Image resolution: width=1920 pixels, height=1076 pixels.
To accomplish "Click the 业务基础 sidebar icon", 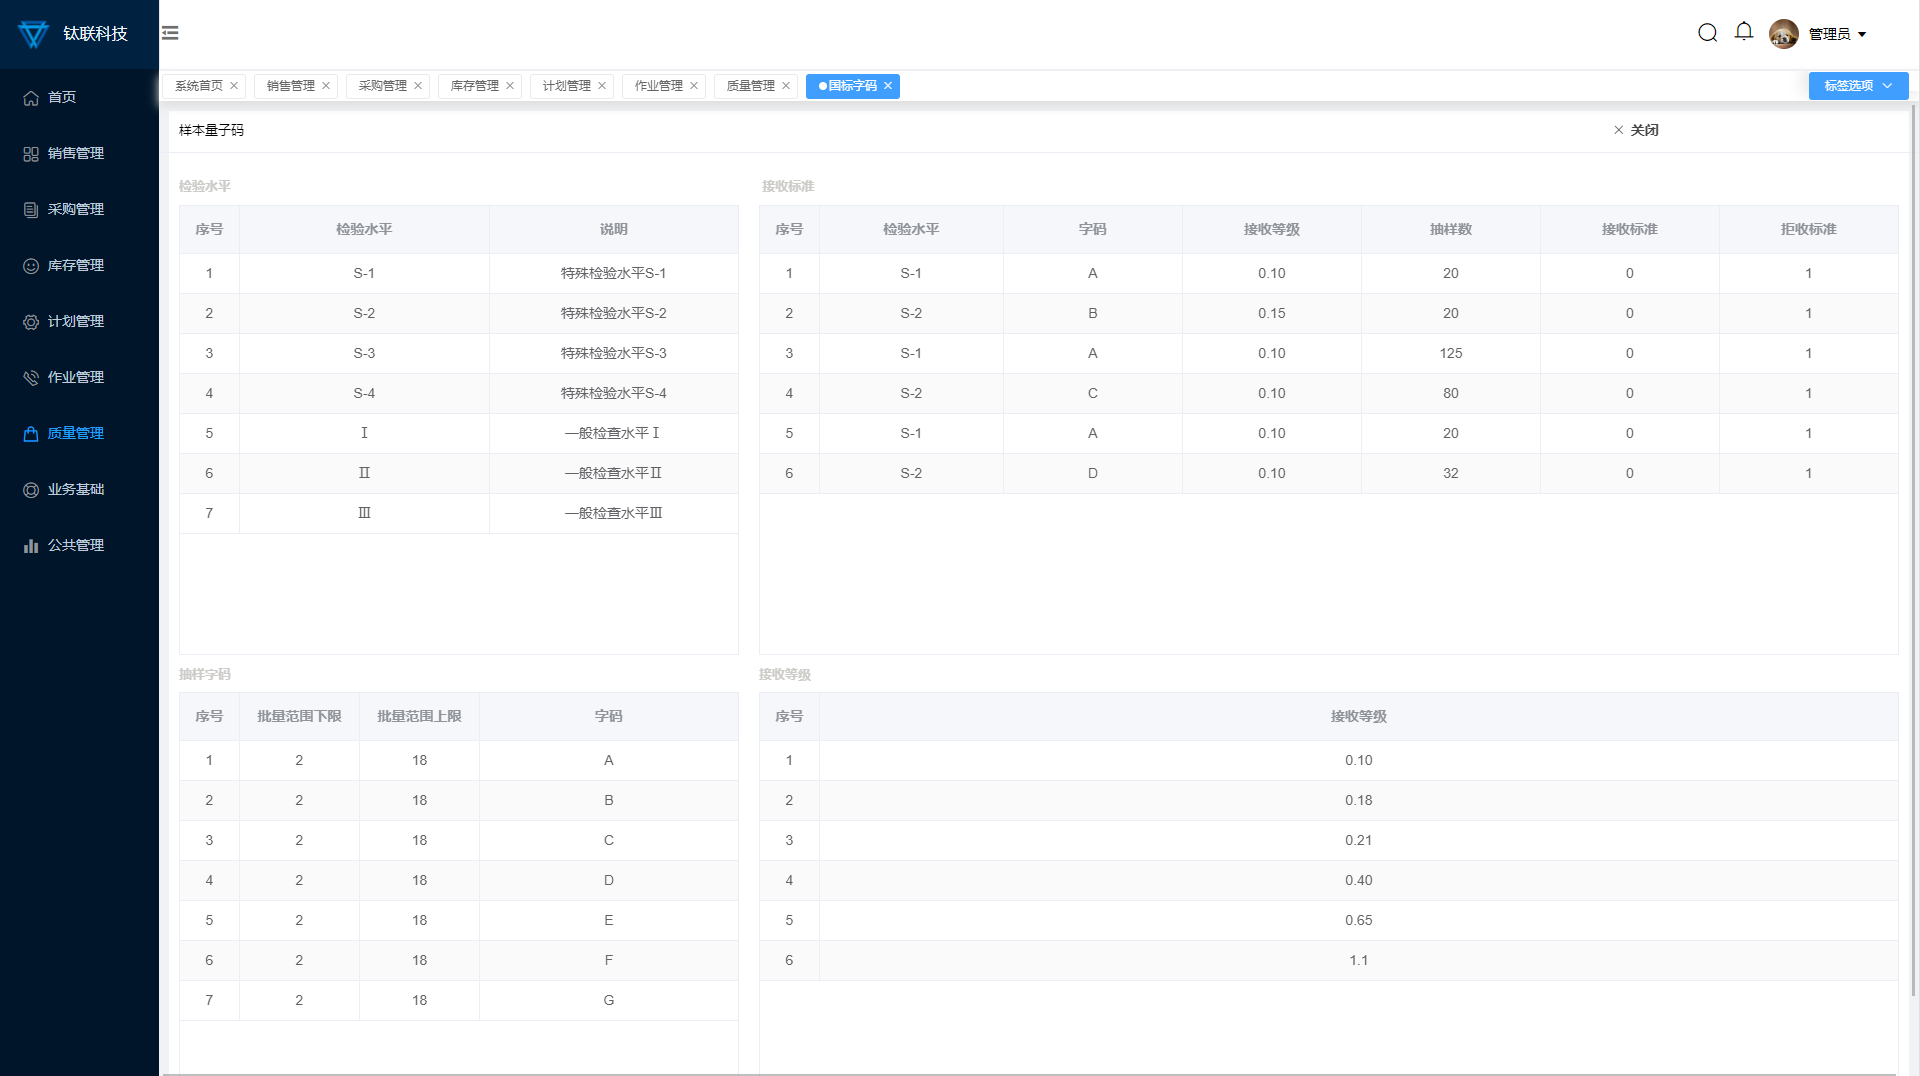I will (31, 490).
